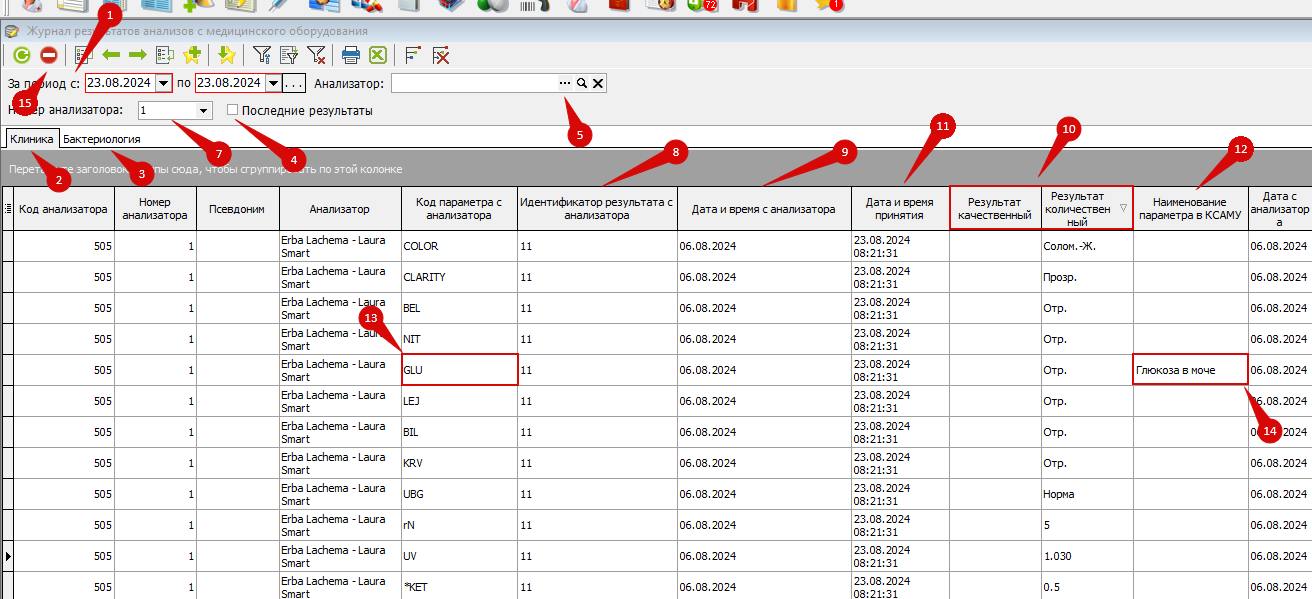
Task: Select the Клиника tab
Action: pyautogui.click(x=32, y=139)
